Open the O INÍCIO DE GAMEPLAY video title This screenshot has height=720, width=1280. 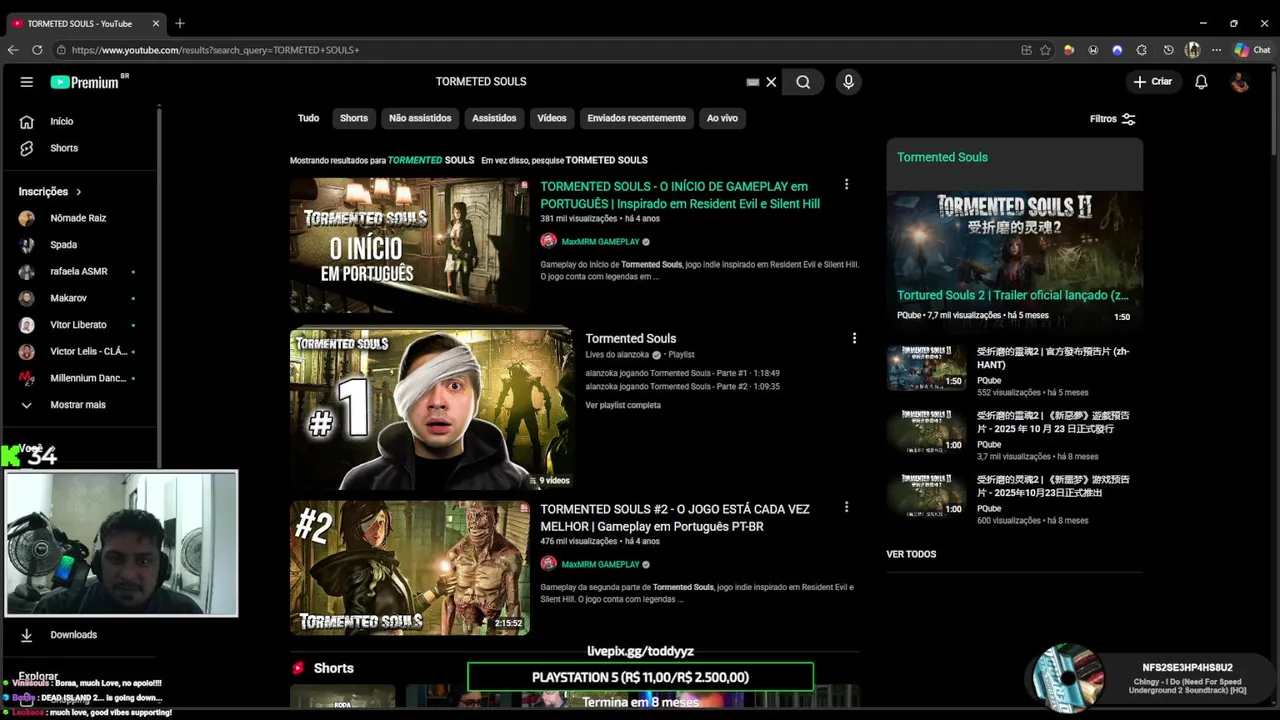(680, 195)
